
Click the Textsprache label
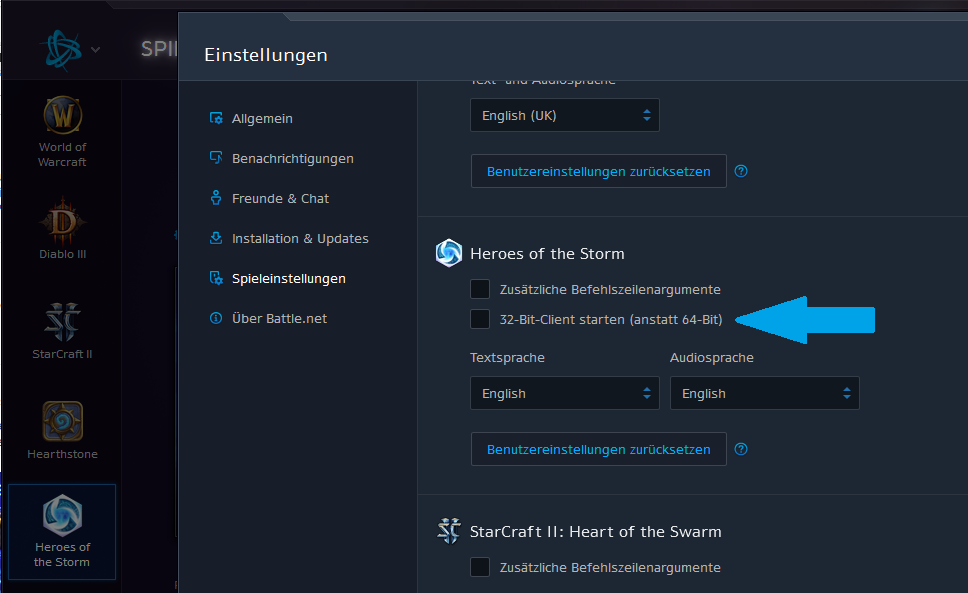(507, 358)
